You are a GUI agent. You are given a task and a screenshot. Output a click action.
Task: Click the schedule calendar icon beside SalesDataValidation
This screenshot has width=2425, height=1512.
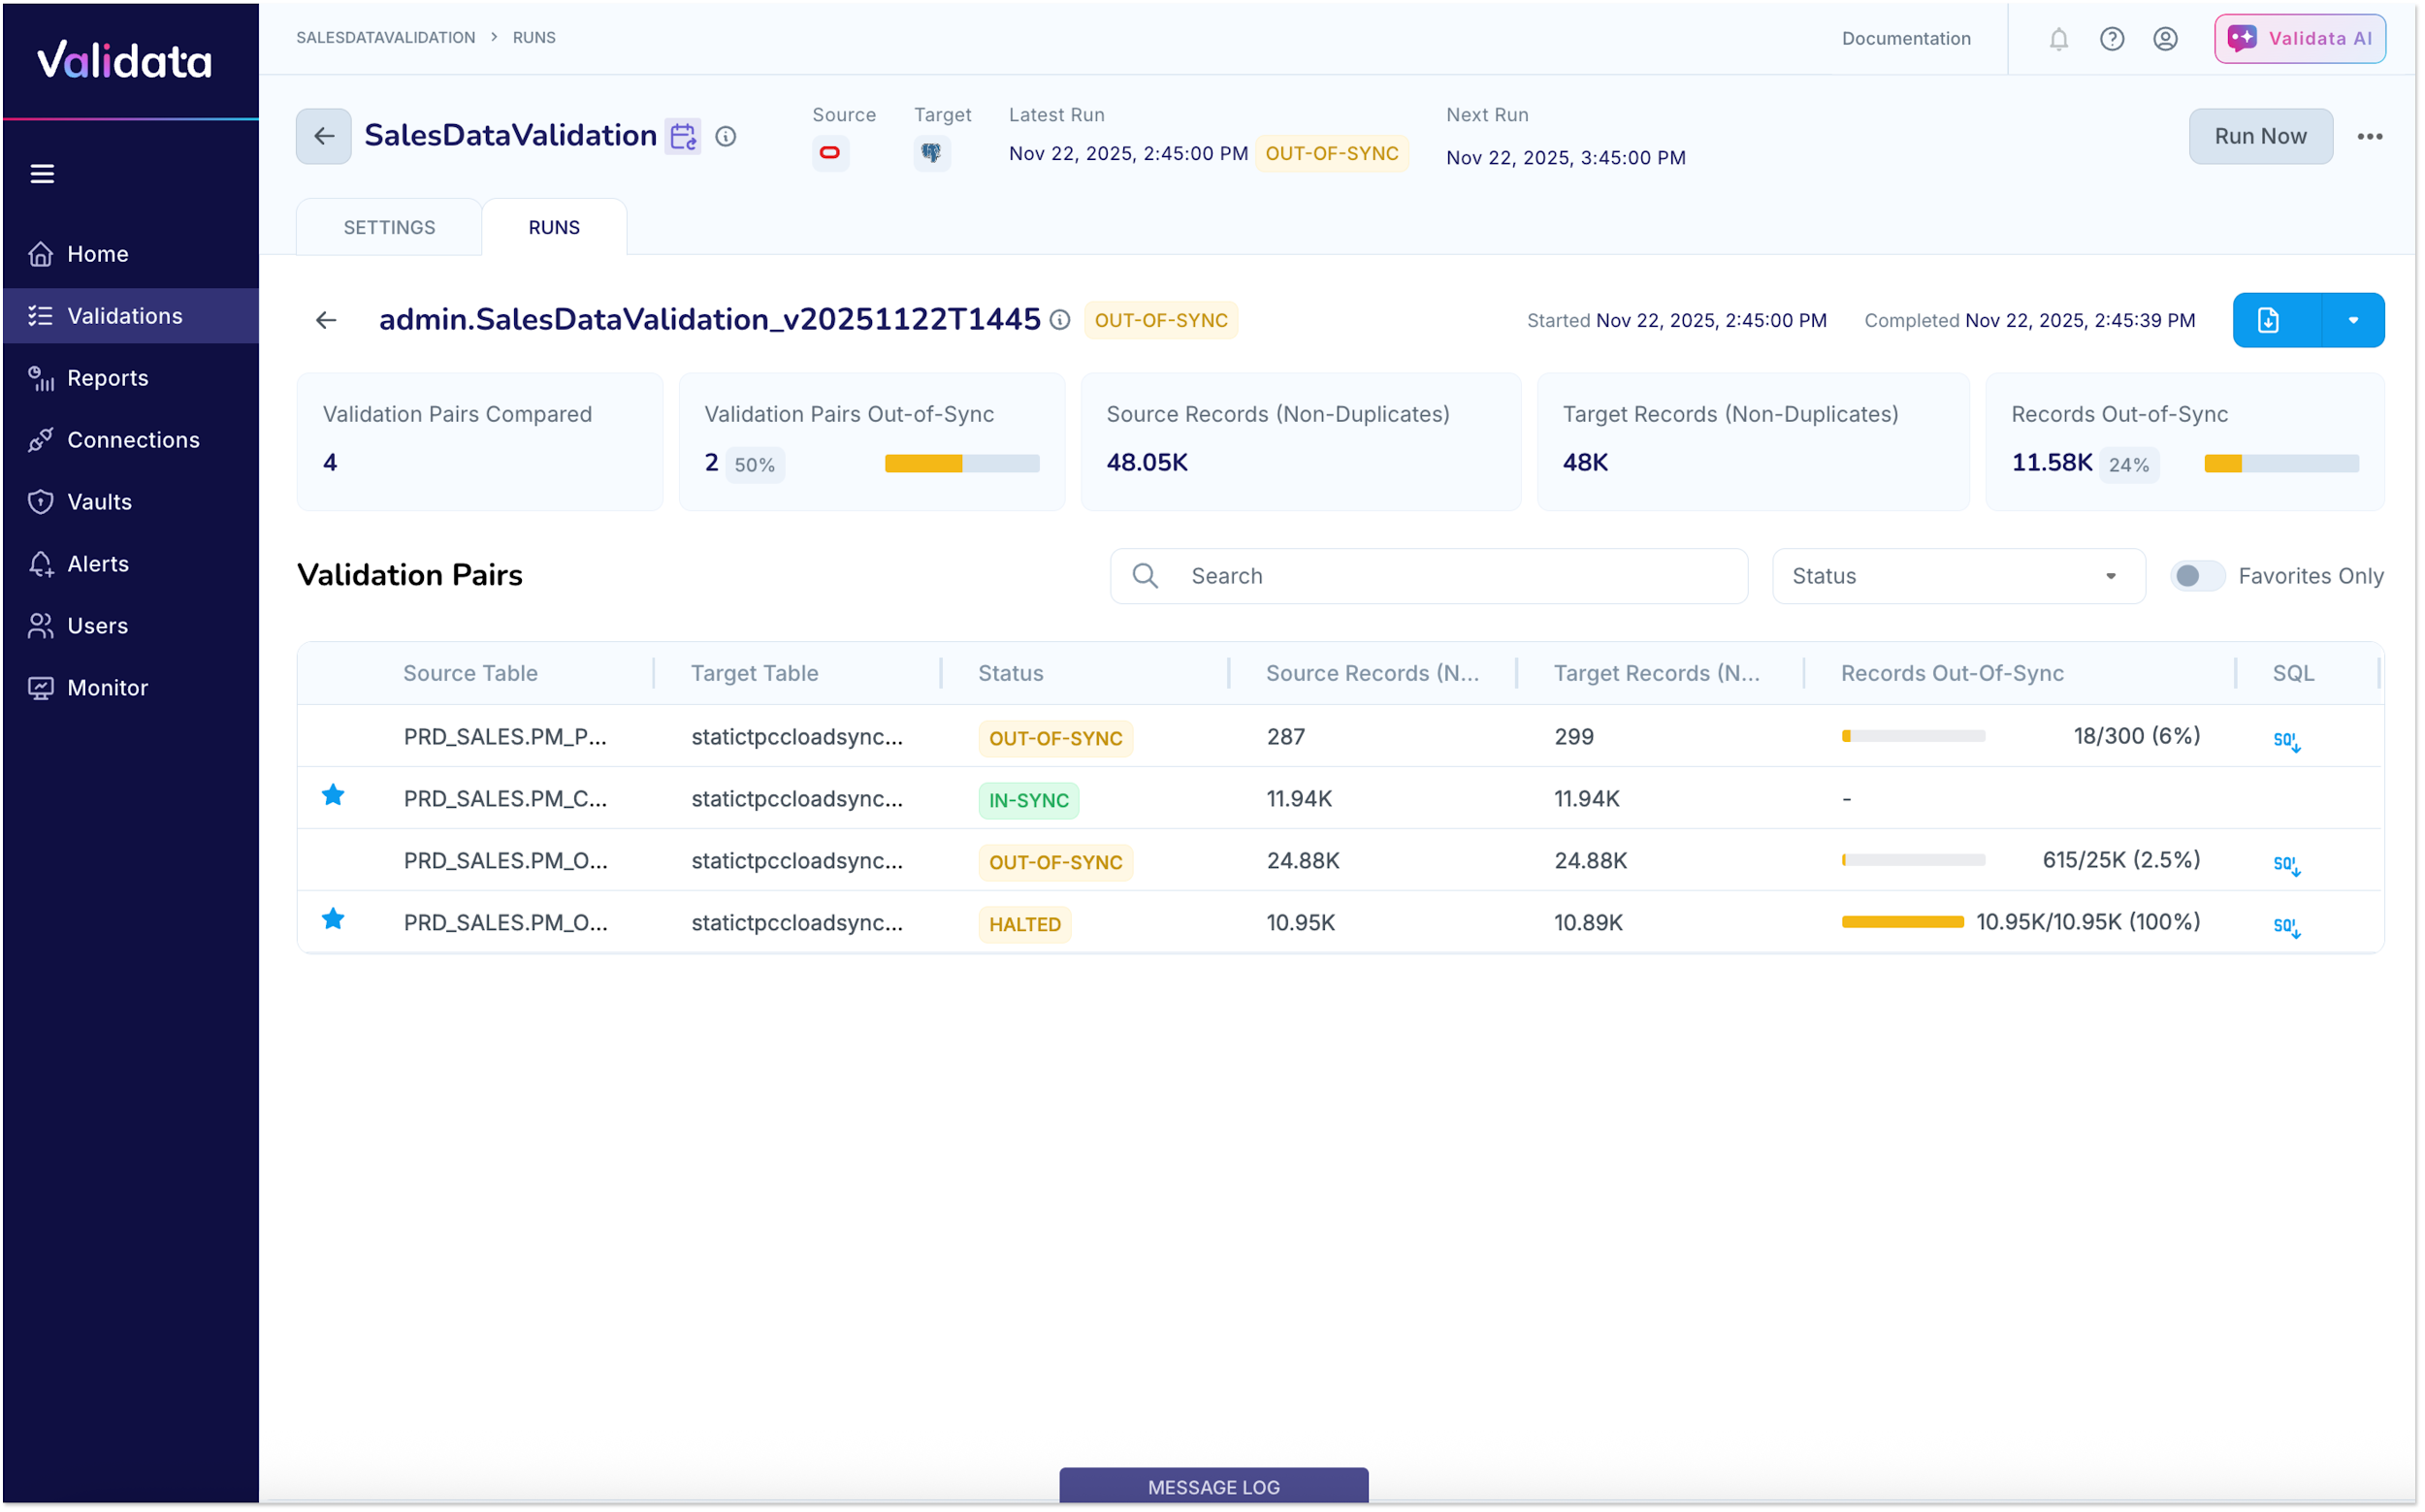tap(683, 136)
